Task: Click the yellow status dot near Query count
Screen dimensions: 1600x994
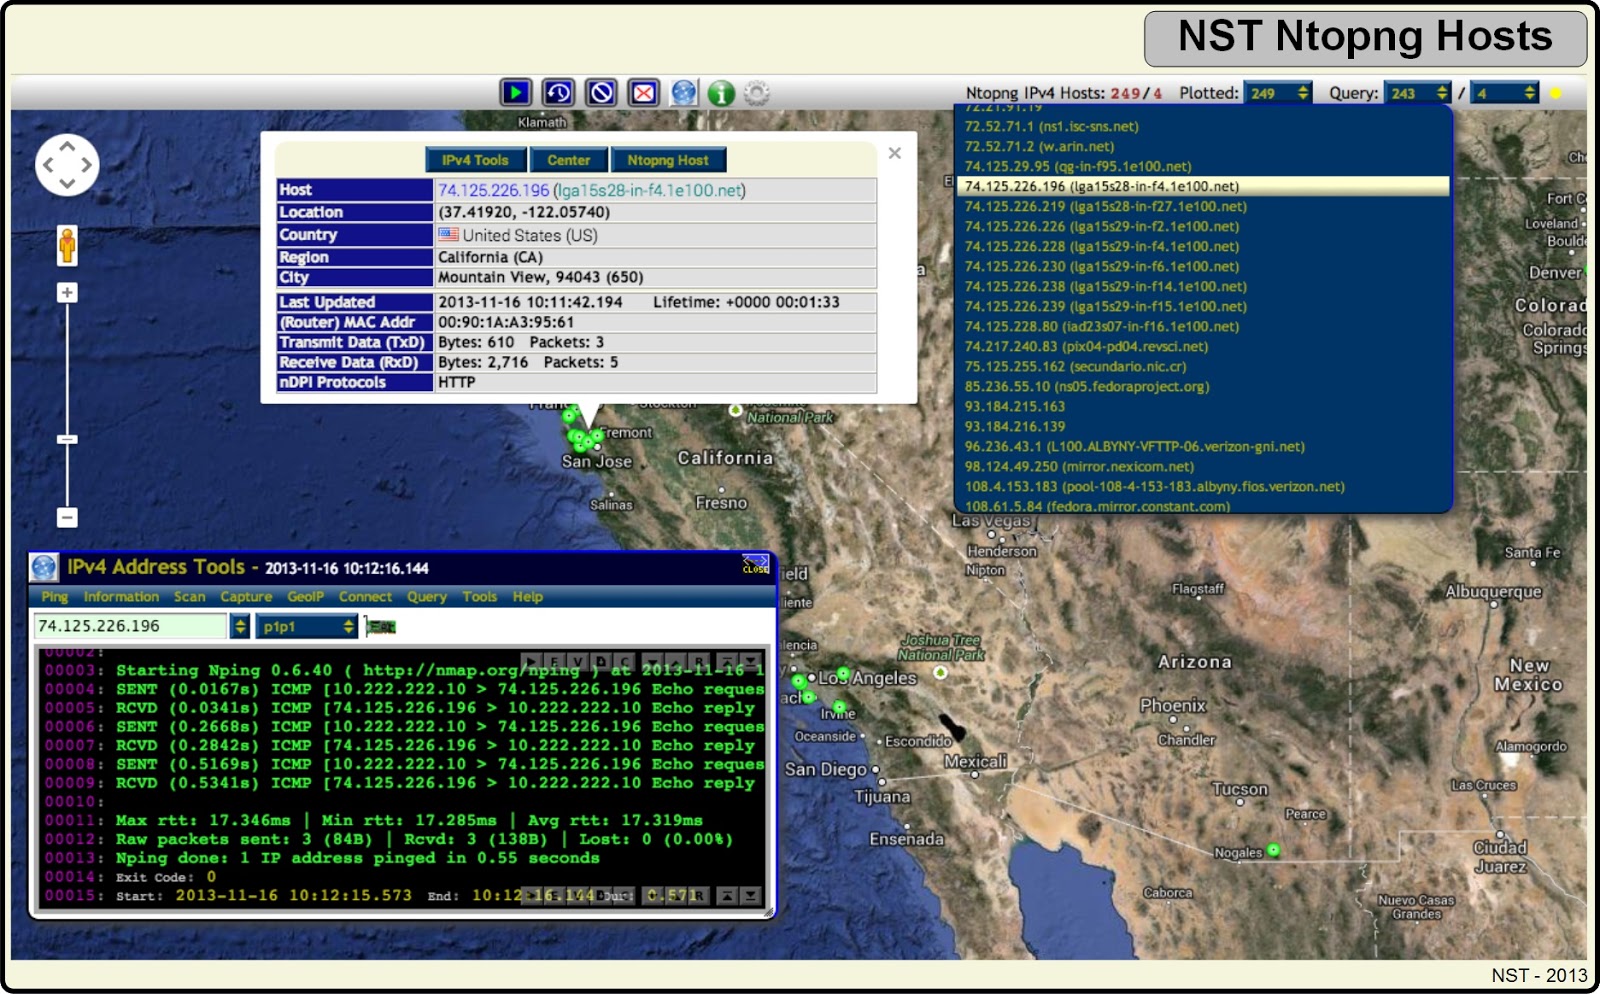Action: [1554, 93]
